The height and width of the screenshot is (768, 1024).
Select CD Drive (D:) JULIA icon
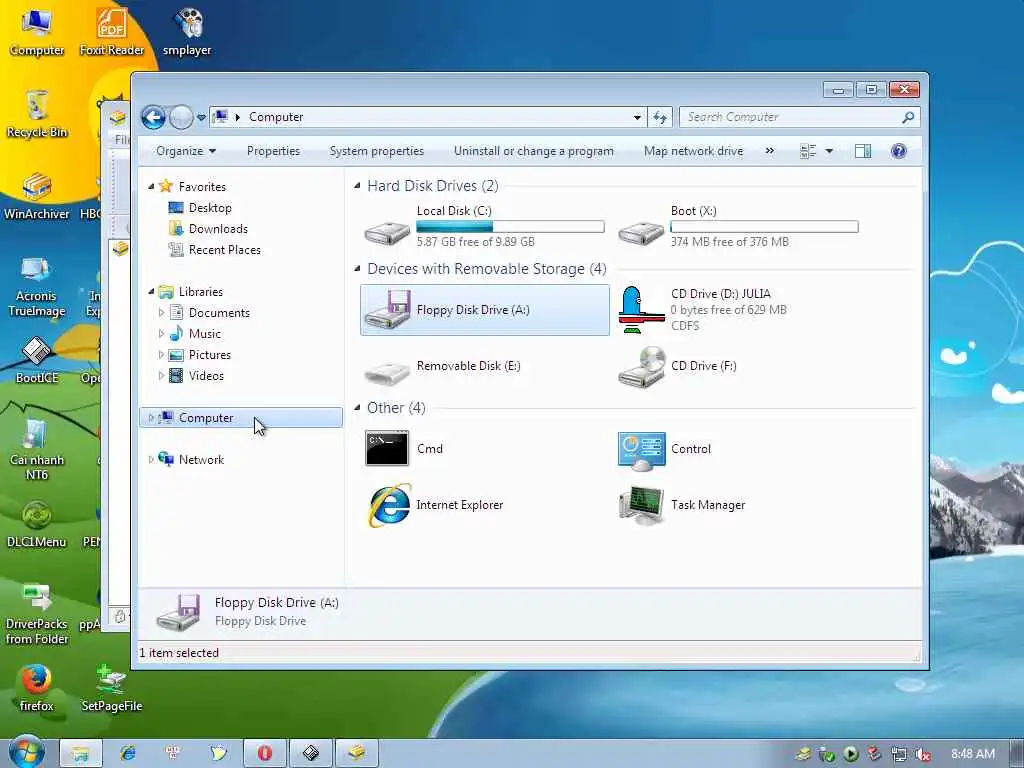pos(641,310)
